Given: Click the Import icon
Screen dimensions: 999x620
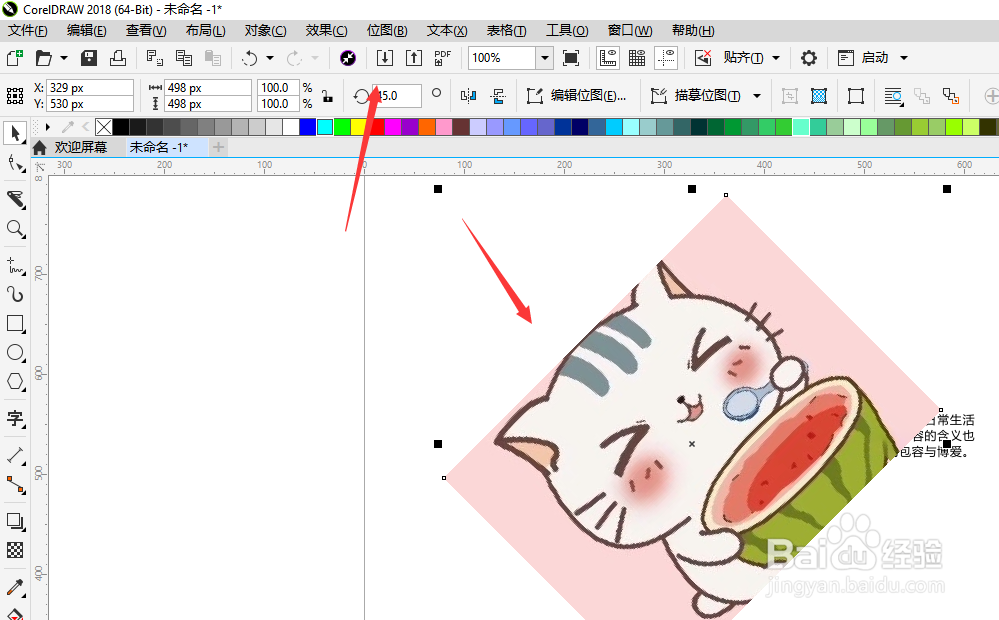Looking at the screenshot, I should pyautogui.click(x=385, y=58).
